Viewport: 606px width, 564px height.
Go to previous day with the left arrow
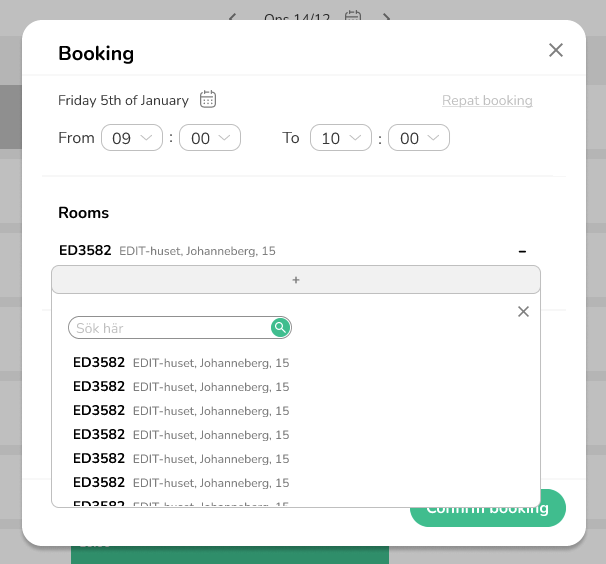pos(232,17)
